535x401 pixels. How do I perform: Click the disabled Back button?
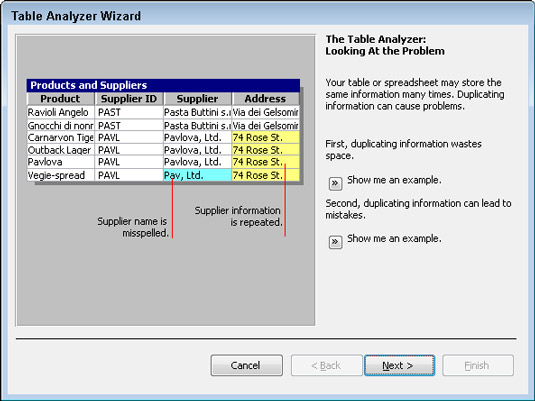[326, 366]
